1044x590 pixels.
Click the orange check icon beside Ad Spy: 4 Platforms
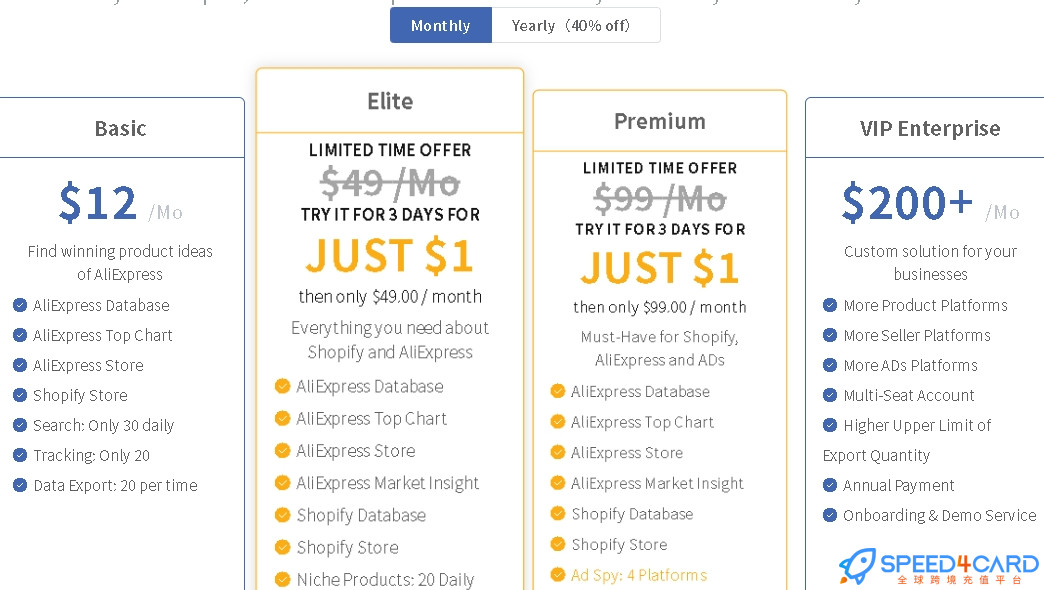558,574
